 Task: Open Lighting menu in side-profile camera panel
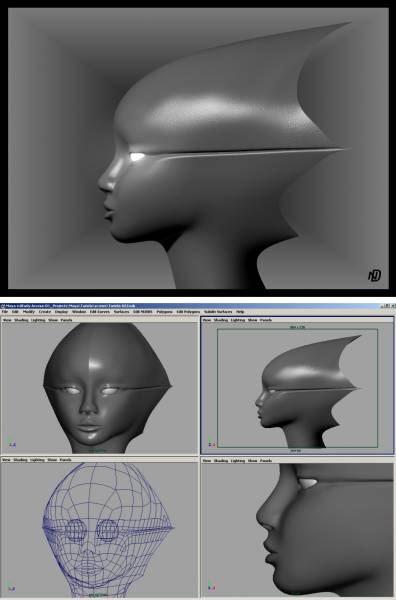point(238,320)
